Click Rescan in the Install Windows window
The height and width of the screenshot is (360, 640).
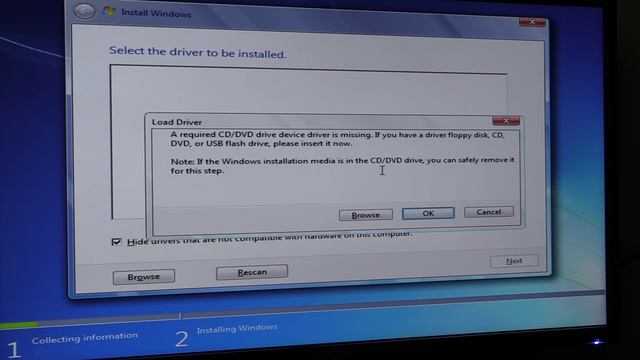(x=252, y=272)
